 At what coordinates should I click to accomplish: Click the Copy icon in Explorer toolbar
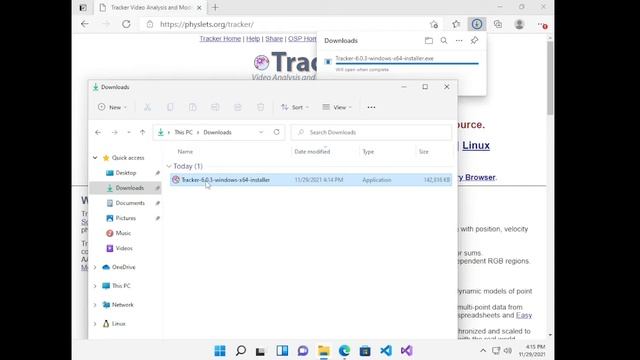[x=170, y=107]
